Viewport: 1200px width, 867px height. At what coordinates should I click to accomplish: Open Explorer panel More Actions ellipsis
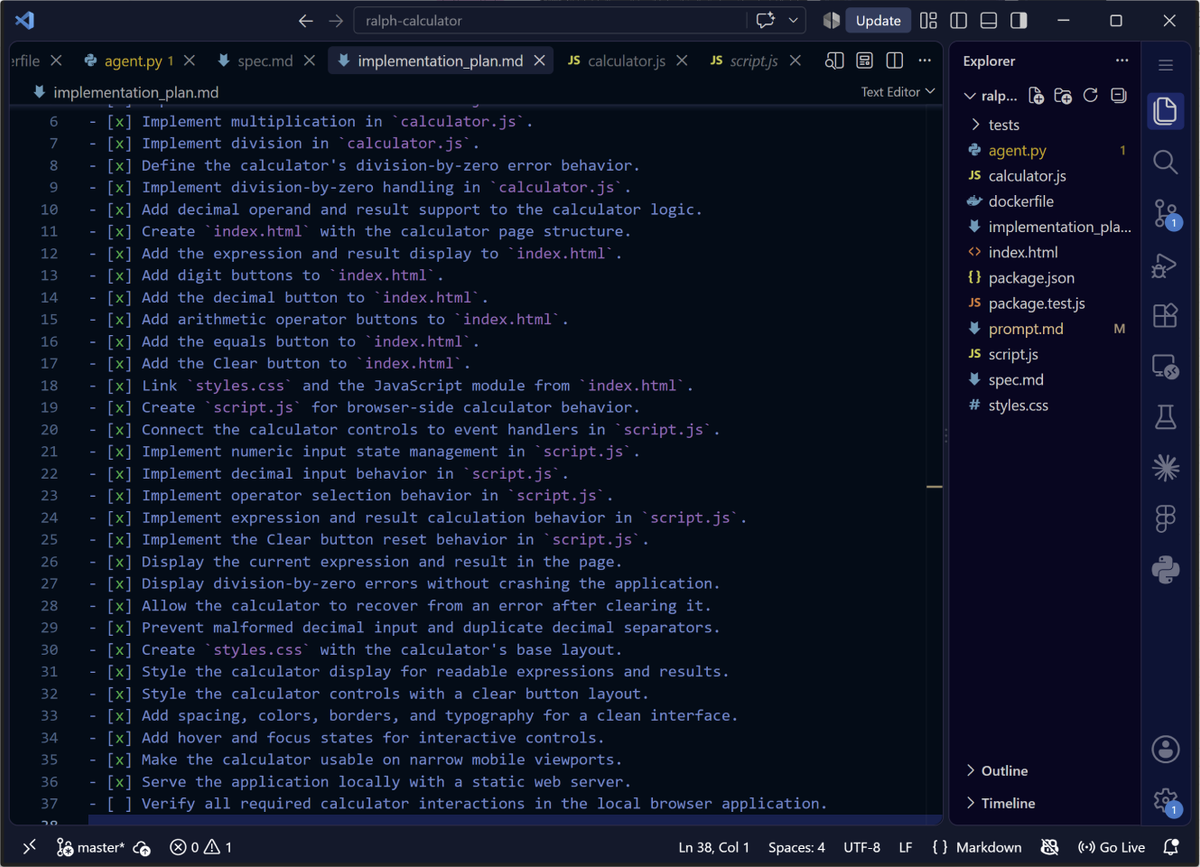coord(1122,61)
